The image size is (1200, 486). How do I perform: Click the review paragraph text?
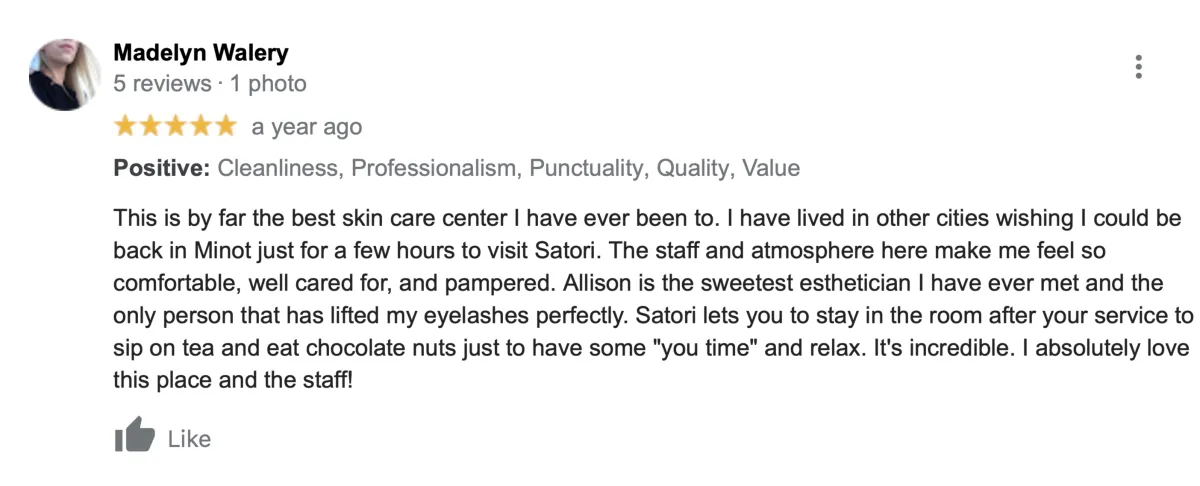tap(650, 299)
